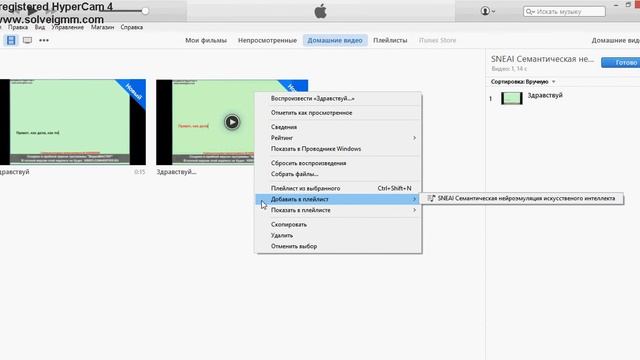Expand the 'Показать в плейлисте' submenu
Screen dimensions: 640x360
[338, 210]
